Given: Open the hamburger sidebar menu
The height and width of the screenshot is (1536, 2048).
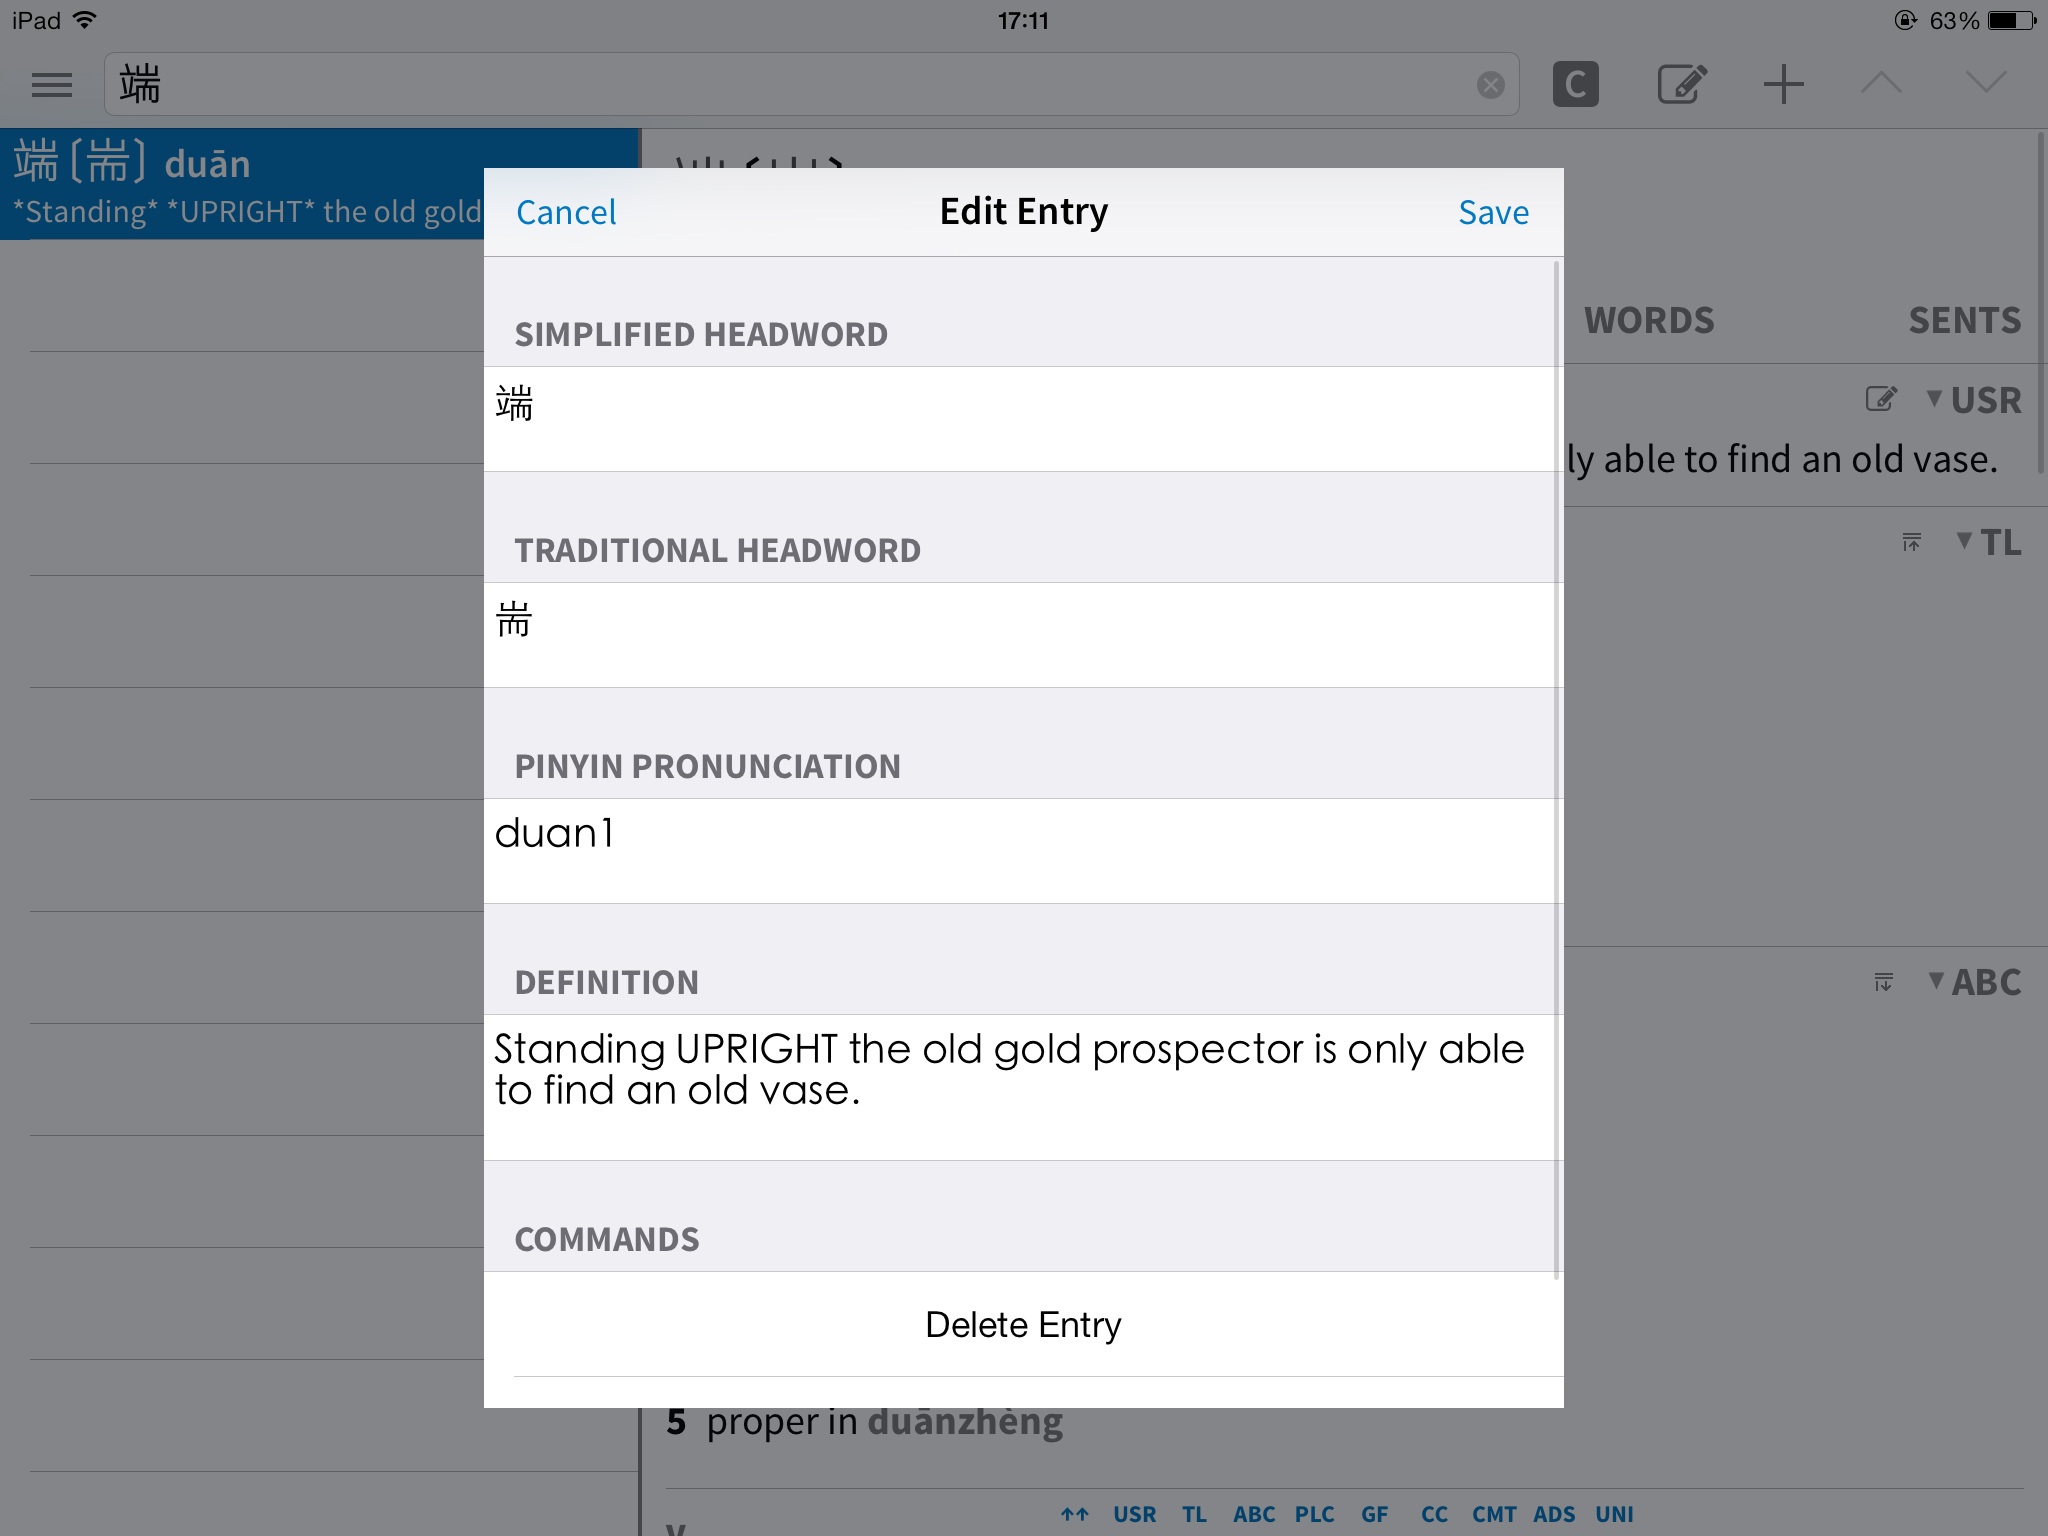Looking at the screenshot, I should (52, 85).
